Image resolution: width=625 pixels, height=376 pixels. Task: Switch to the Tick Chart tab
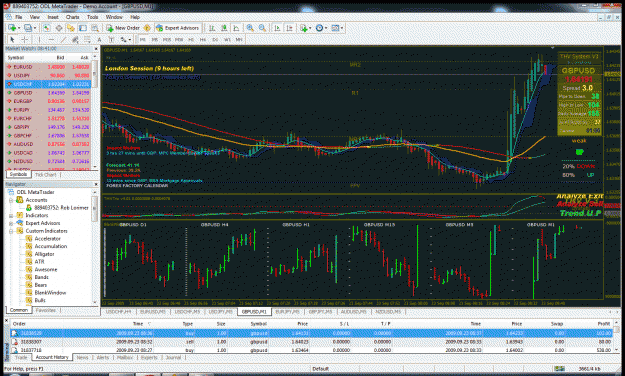click(x=45, y=175)
